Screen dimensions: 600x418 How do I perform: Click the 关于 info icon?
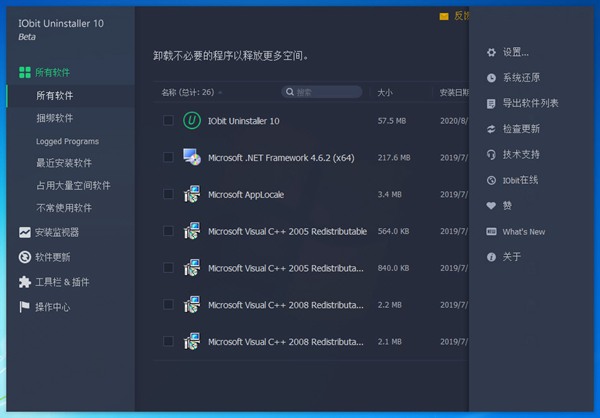491,257
